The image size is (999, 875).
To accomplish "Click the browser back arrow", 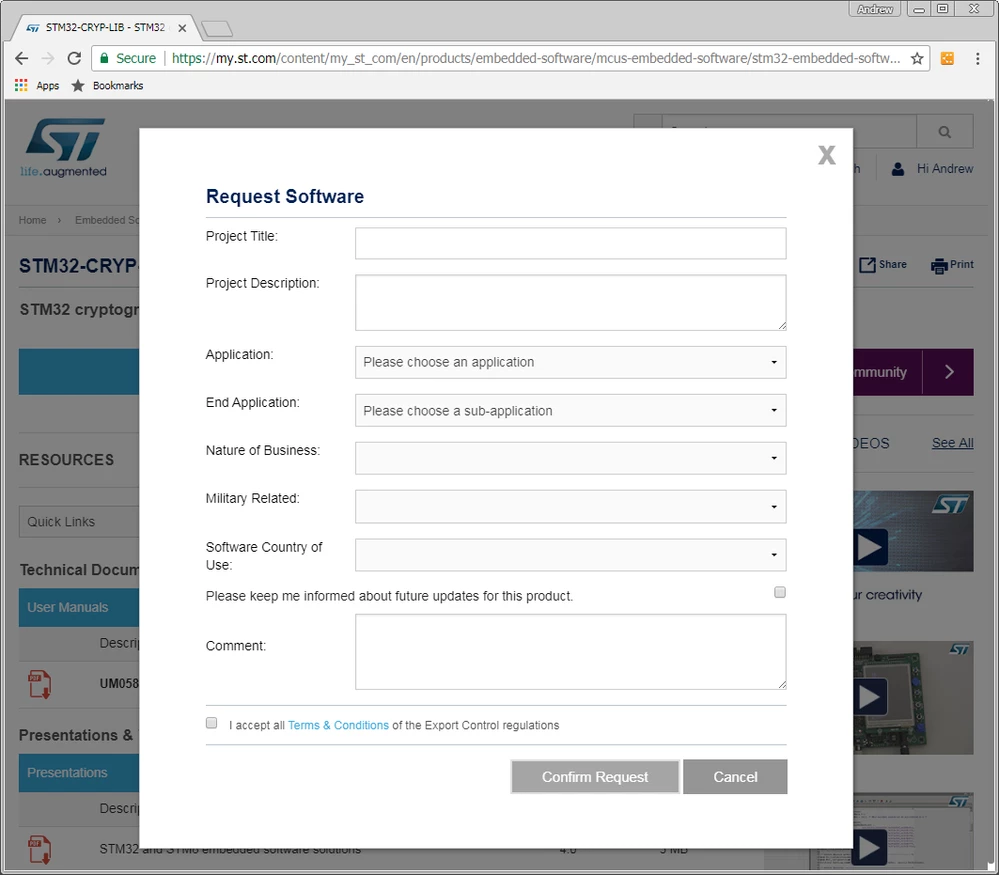I will click(21, 59).
